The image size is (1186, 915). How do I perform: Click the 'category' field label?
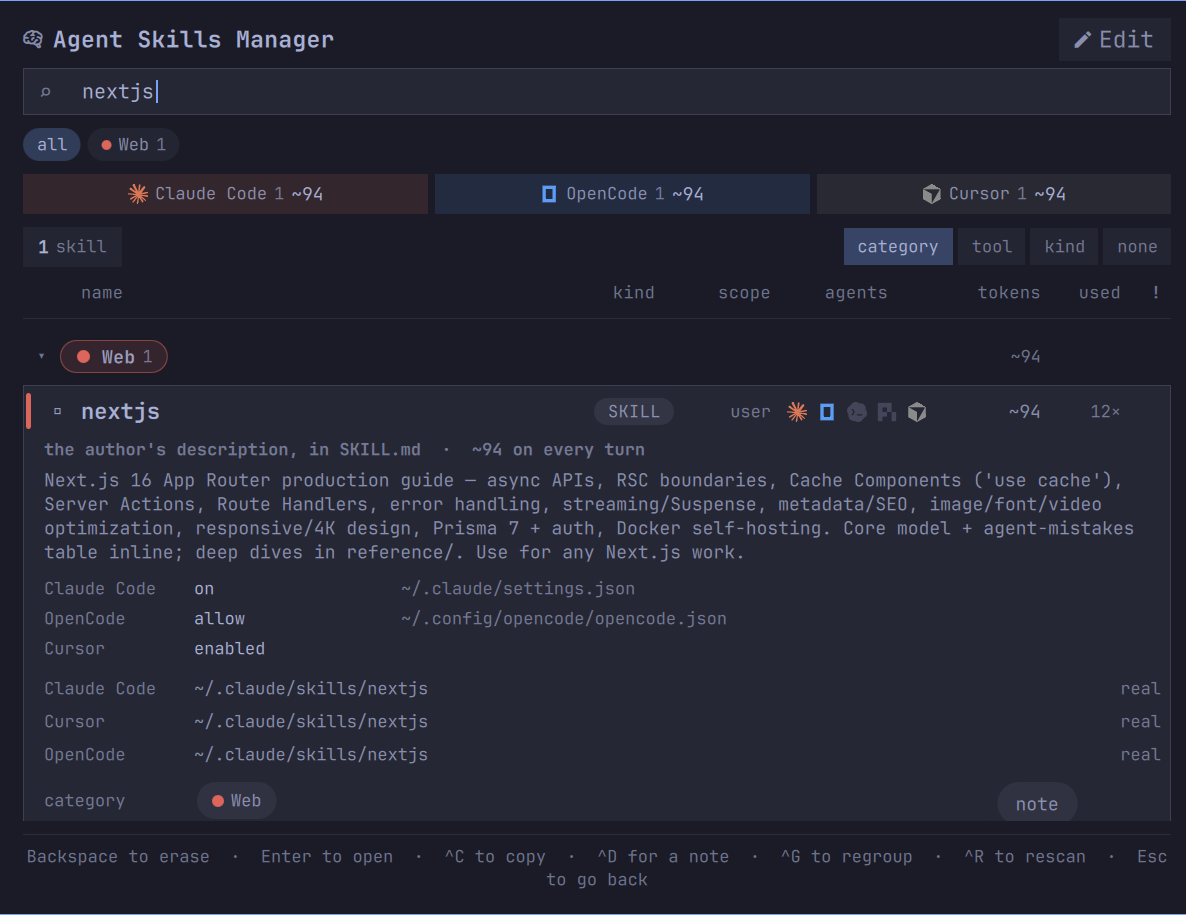[x=85, y=801]
